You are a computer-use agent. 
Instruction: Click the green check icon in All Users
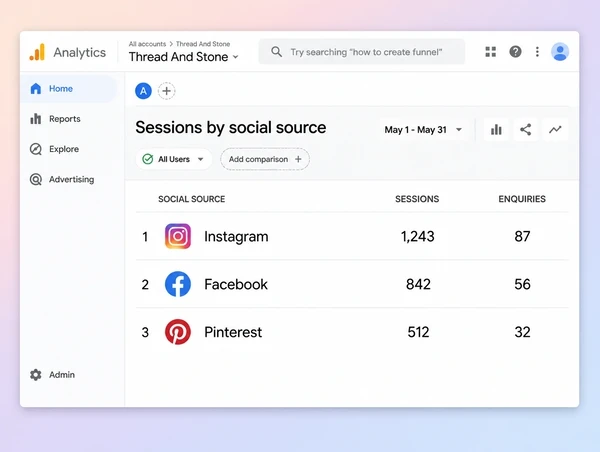pos(148,159)
